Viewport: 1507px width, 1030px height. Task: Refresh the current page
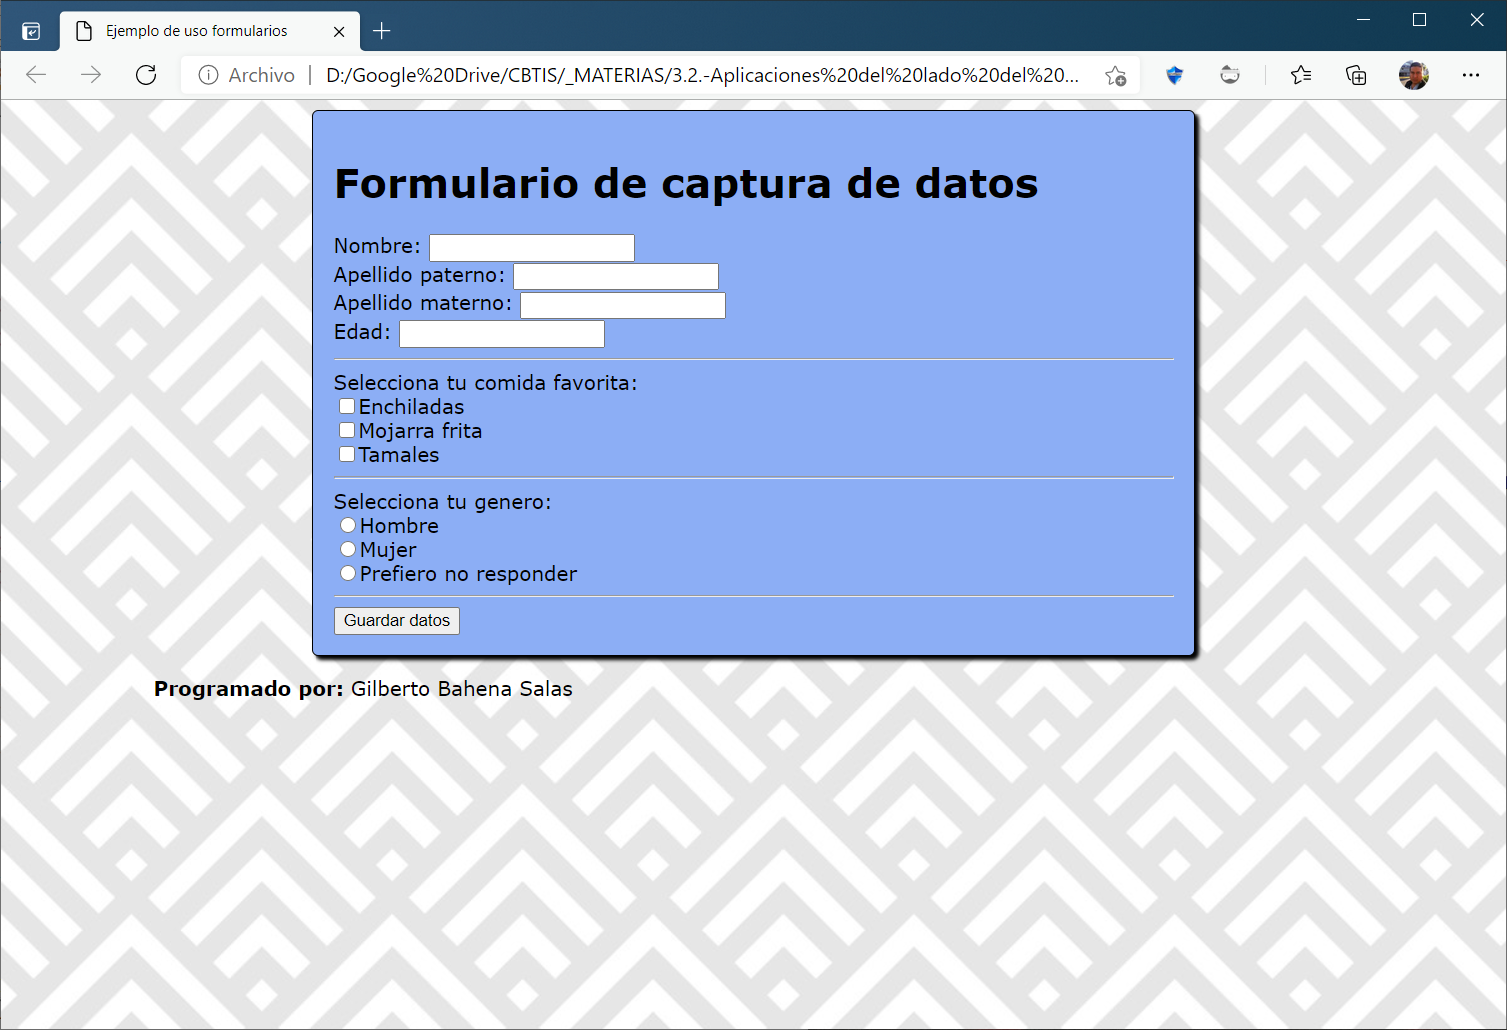pyautogui.click(x=146, y=75)
